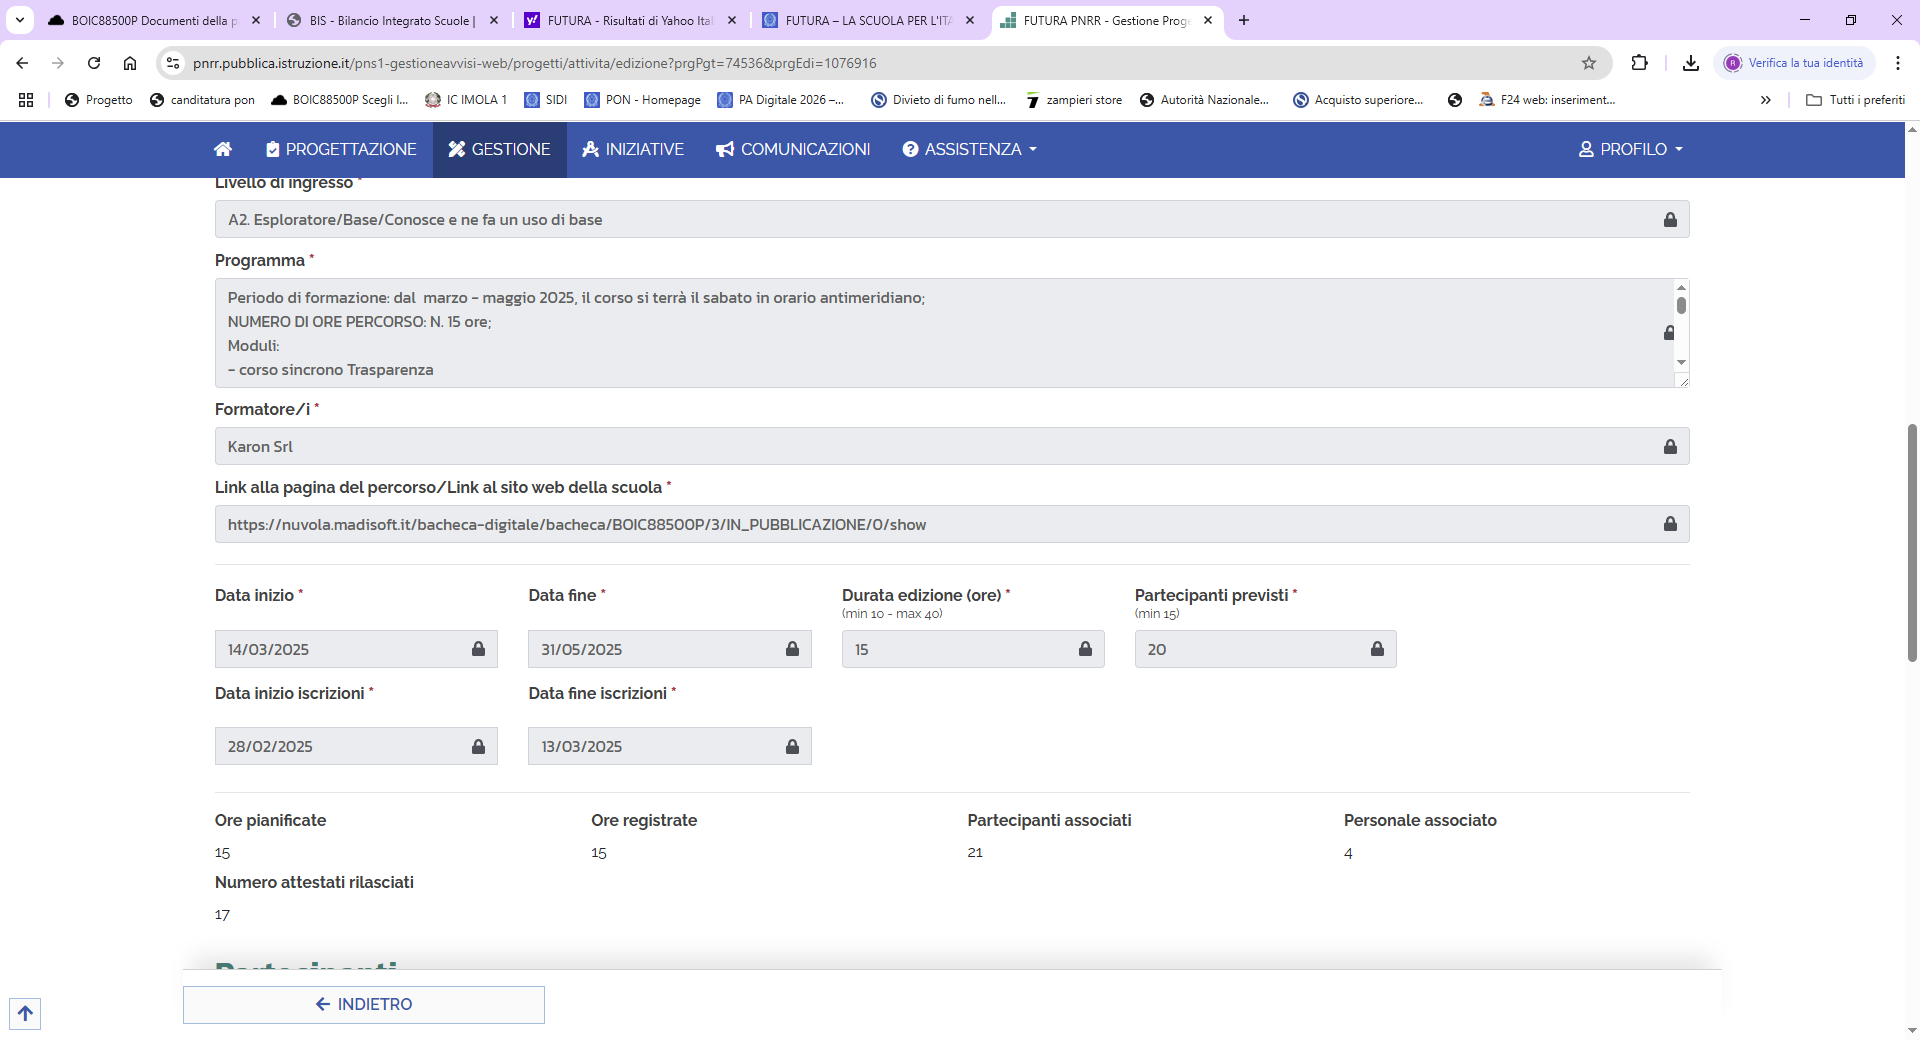Go to the home icon in navbar
Image resolution: width=1920 pixels, height=1040 pixels.
pos(223,149)
